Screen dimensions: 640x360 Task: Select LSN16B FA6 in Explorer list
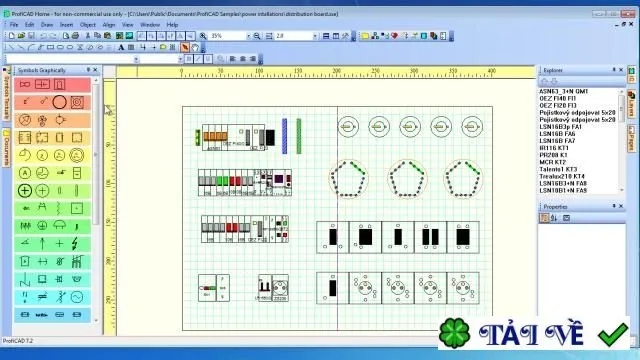click(557, 133)
